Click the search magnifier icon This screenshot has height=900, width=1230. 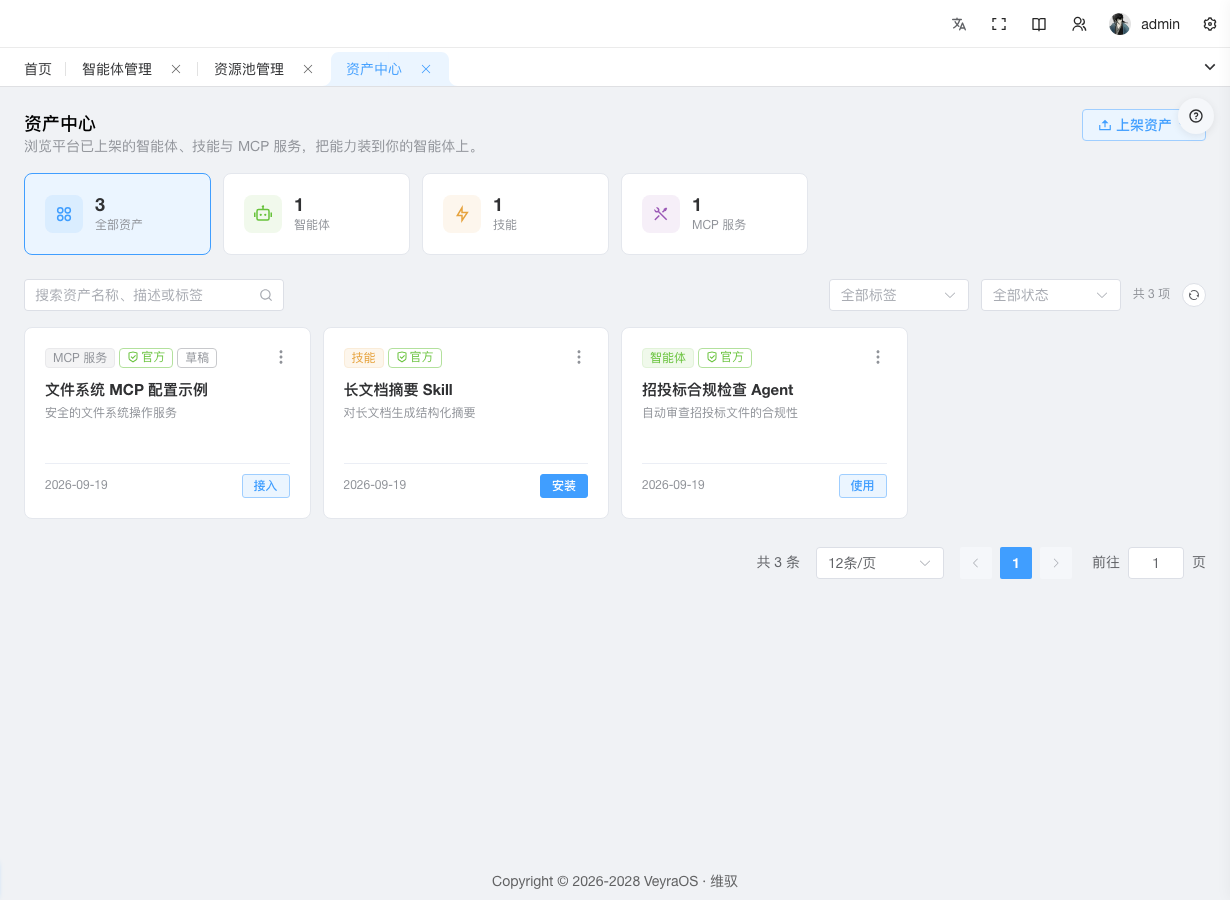(266, 295)
